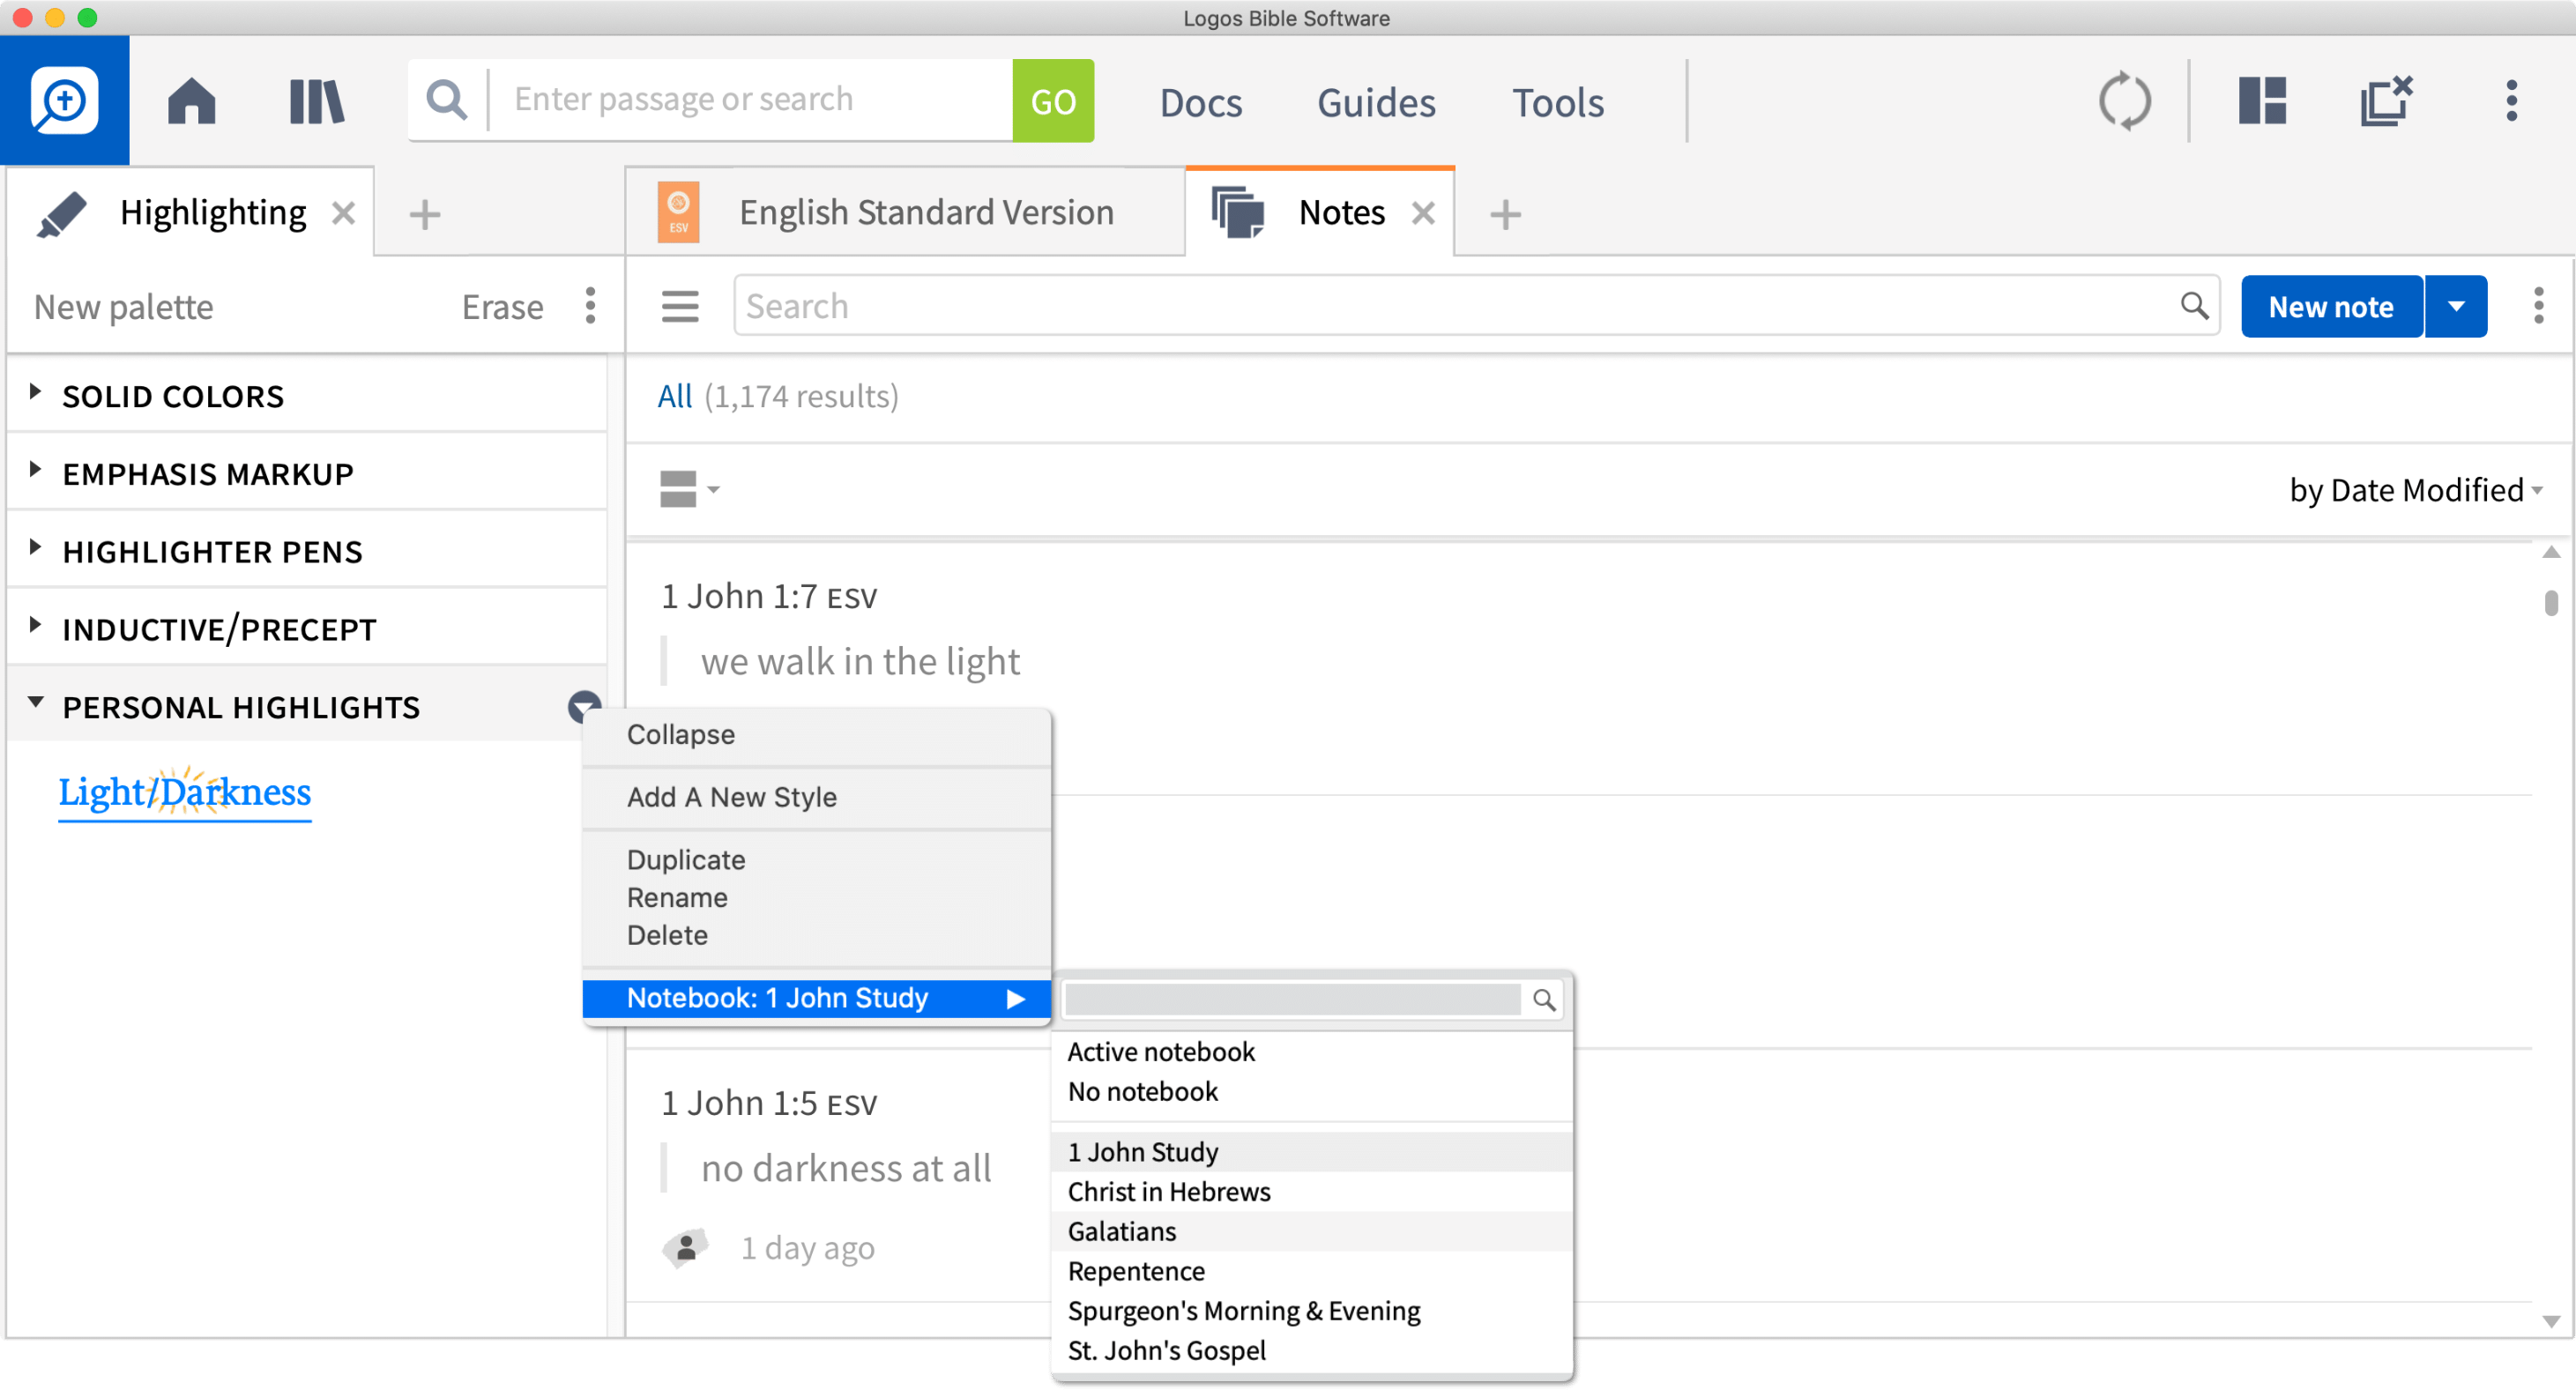Open the Tools menu

(1557, 102)
